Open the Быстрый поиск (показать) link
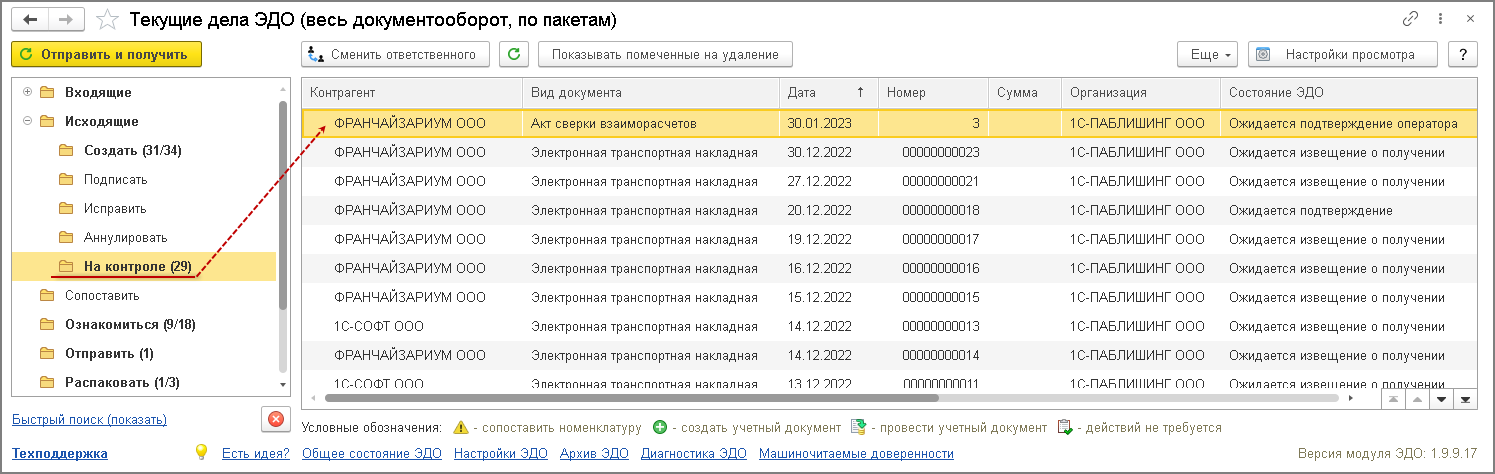The image size is (1495, 474). 89,419
